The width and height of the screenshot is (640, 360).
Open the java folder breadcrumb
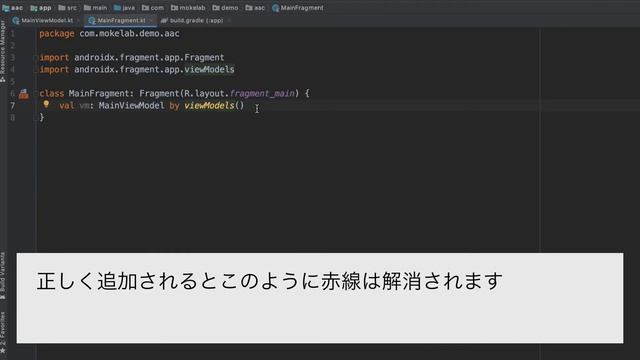pyautogui.click(x=124, y=8)
